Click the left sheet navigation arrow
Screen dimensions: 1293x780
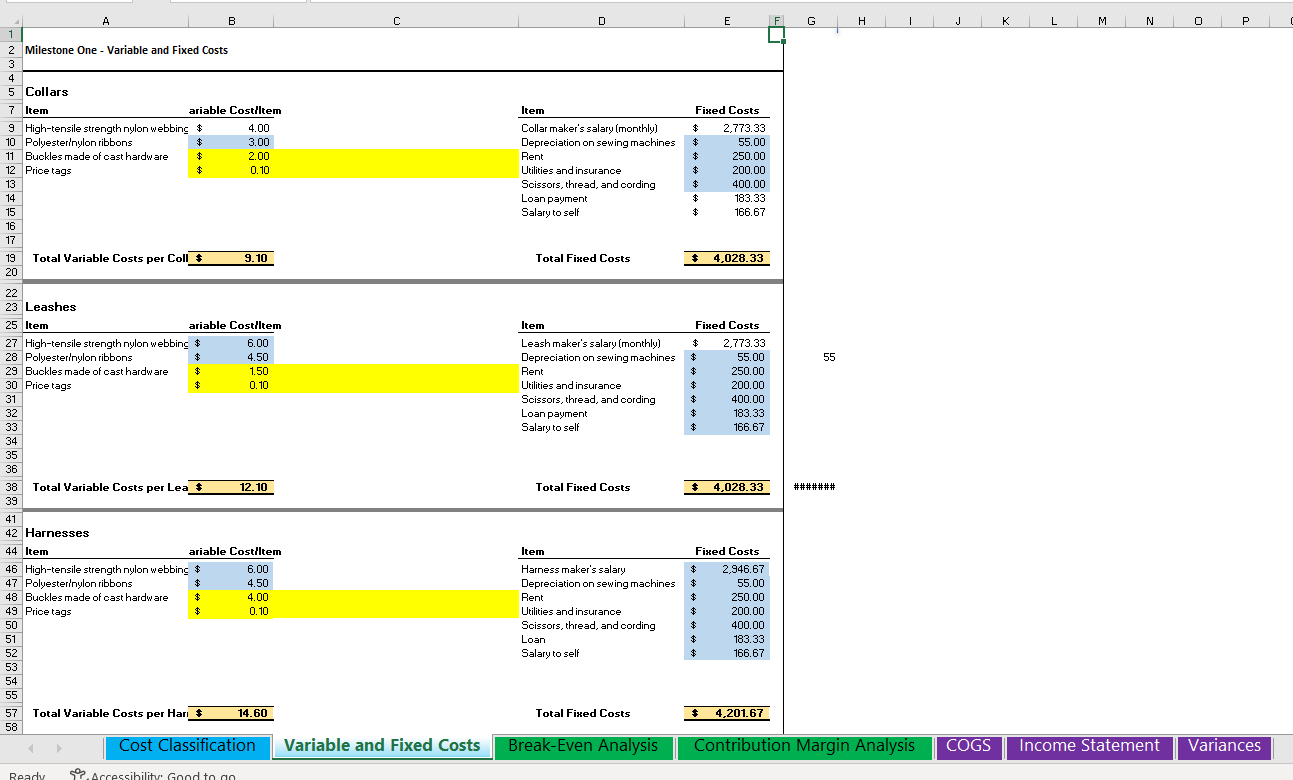[x=30, y=748]
